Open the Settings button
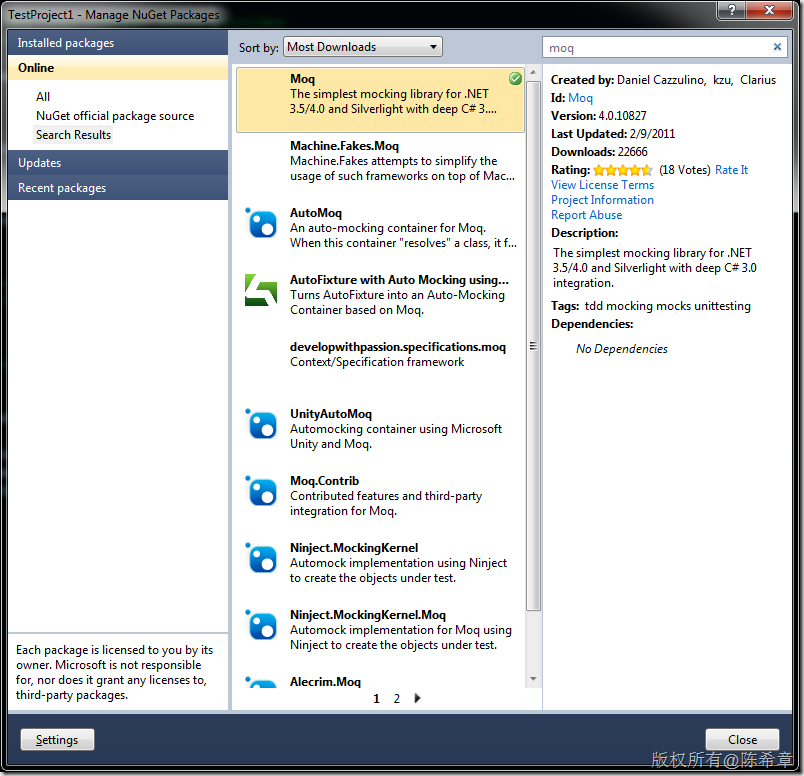 click(x=57, y=740)
